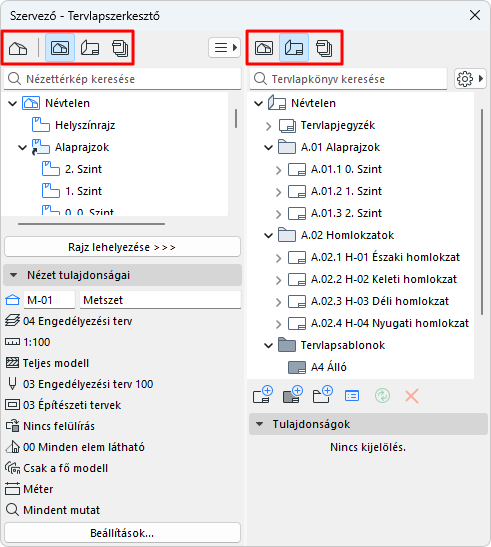Select A.02.1 H-01 Északi homlokzat layout

click(385, 257)
